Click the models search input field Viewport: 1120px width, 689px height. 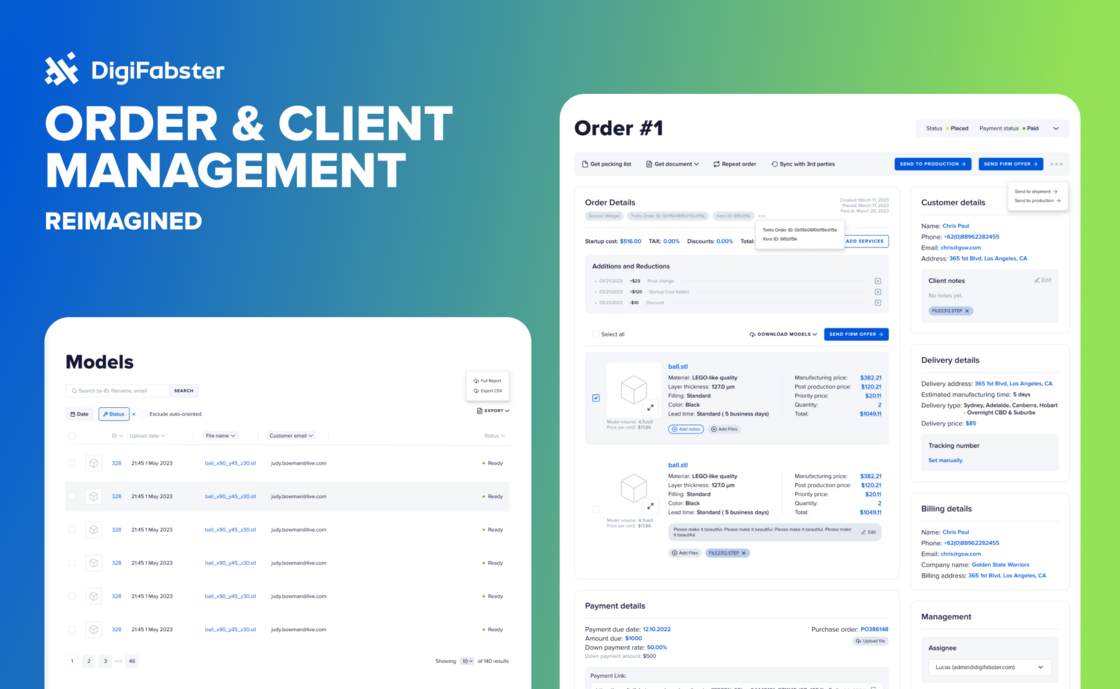(x=120, y=391)
